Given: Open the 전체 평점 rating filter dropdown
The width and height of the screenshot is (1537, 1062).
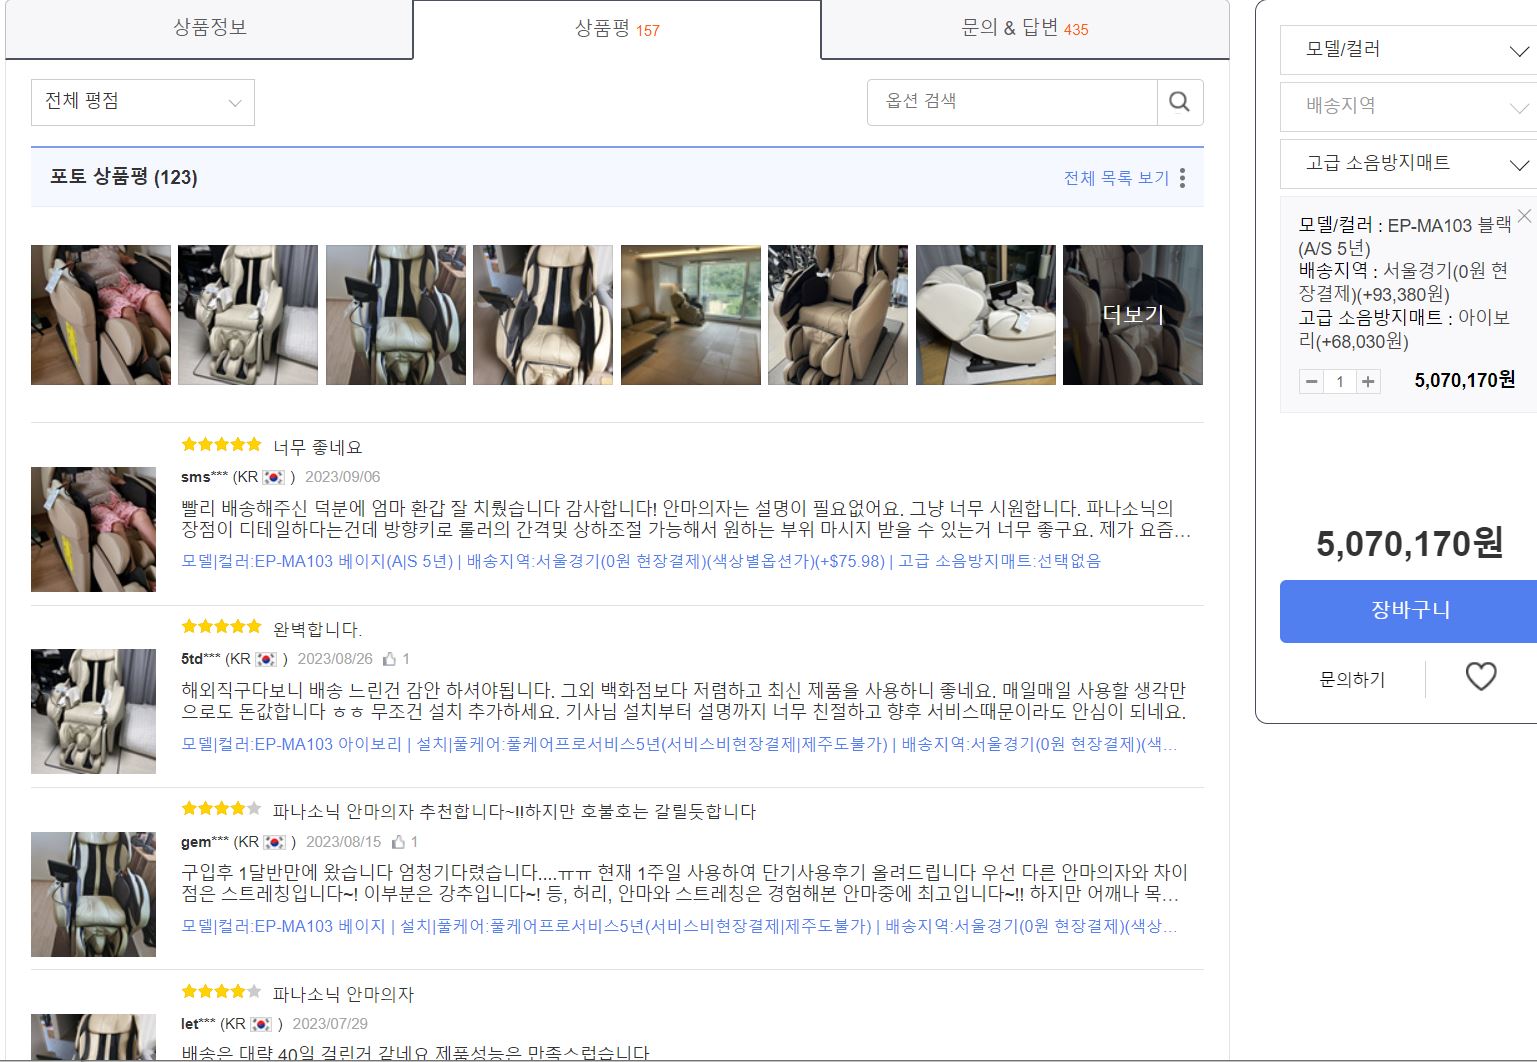Looking at the screenshot, I should [143, 102].
